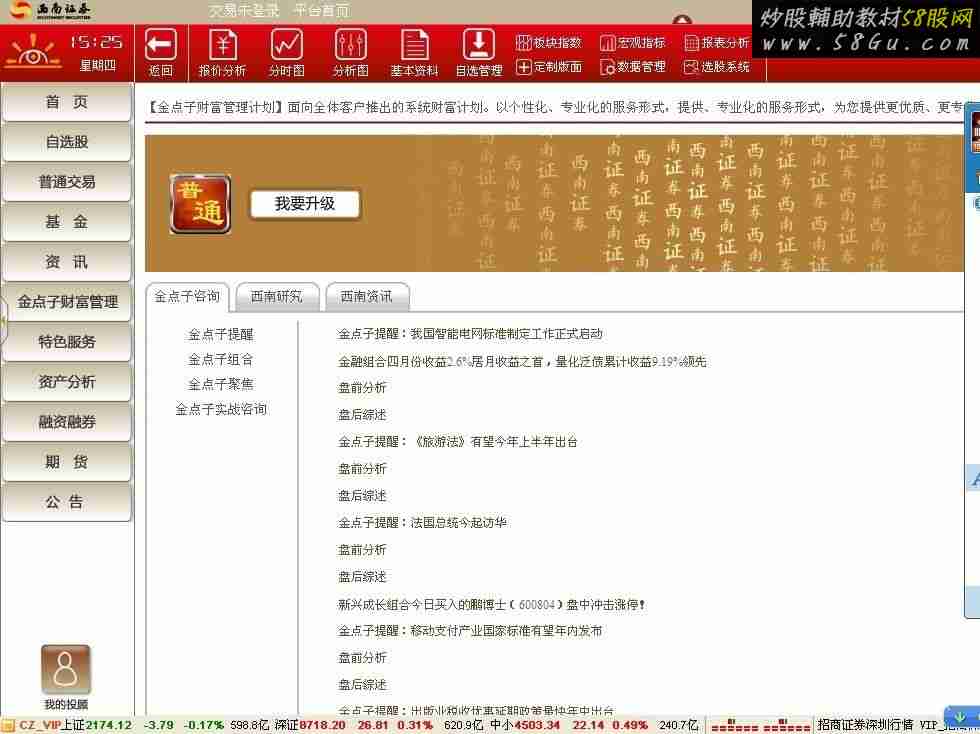Click 上证 index value 2174.12
The height and width of the screenshot is (734, 980).
[108, 725]
